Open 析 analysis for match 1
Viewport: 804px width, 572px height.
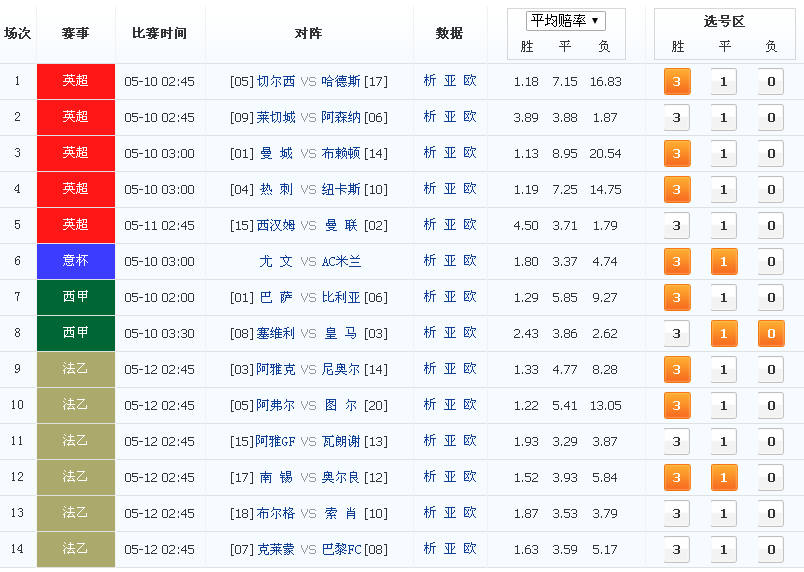(430, 81)
